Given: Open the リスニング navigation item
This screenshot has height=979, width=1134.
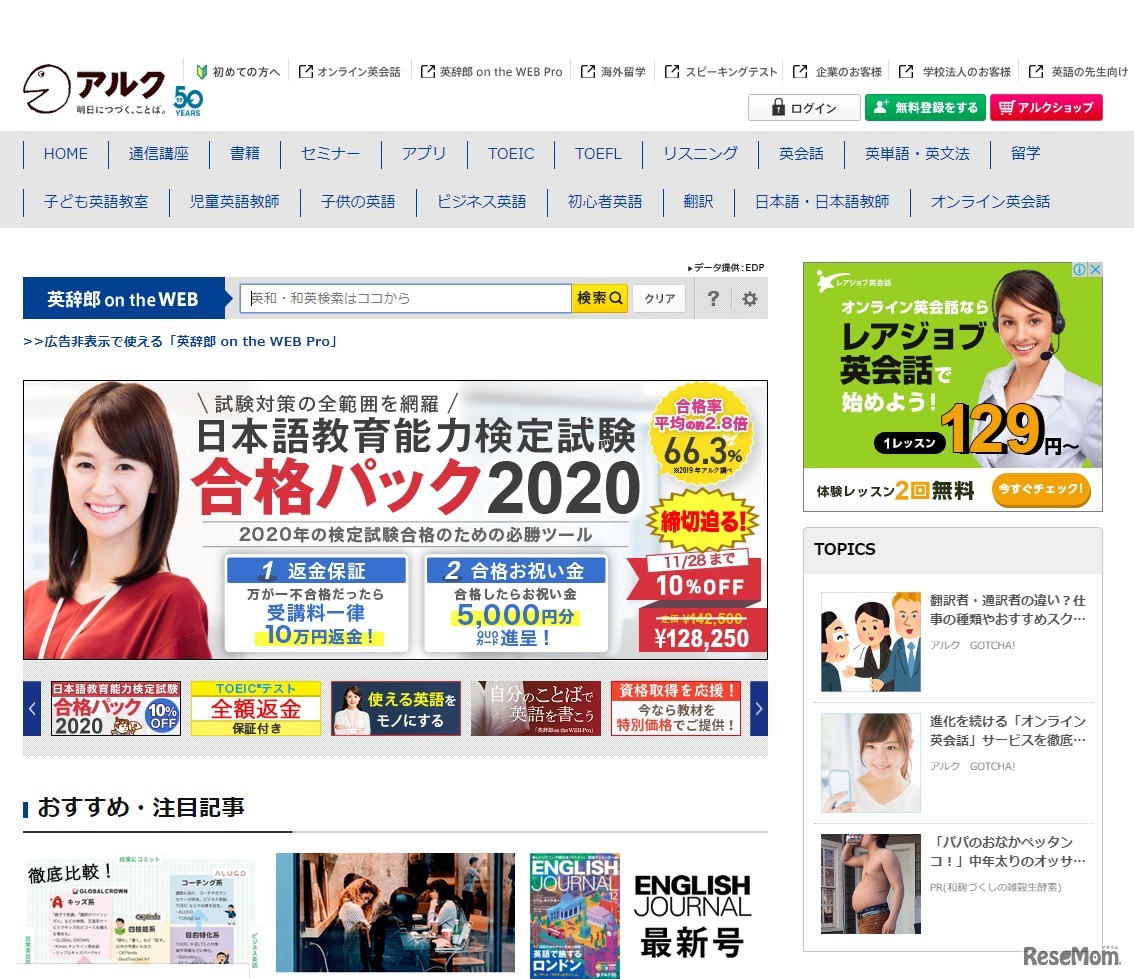Looking at the screenshot, I should [700, 153].
